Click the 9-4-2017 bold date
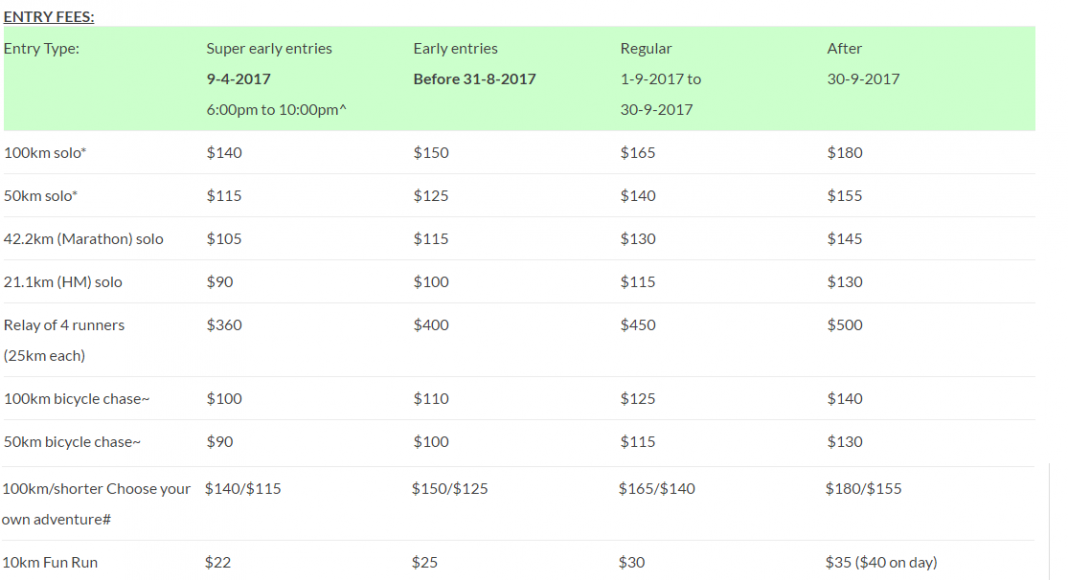This screenshot has height=580, width=1068. (x=238, y=79)
